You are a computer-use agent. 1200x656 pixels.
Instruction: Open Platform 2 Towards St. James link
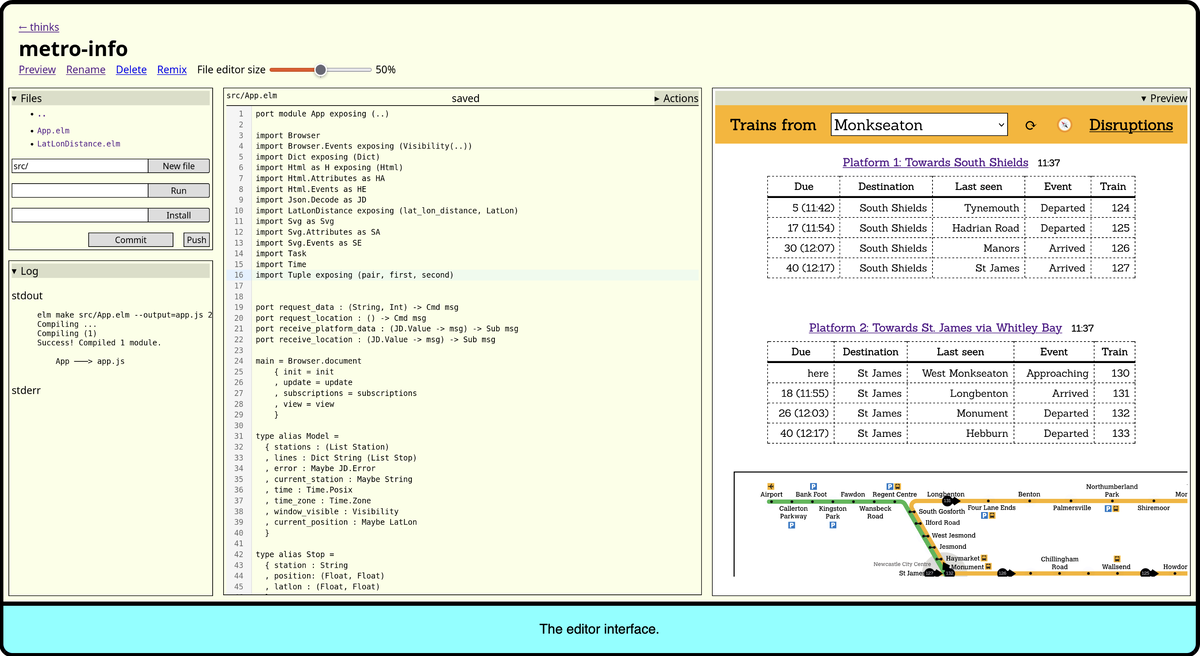click(935, 328)
